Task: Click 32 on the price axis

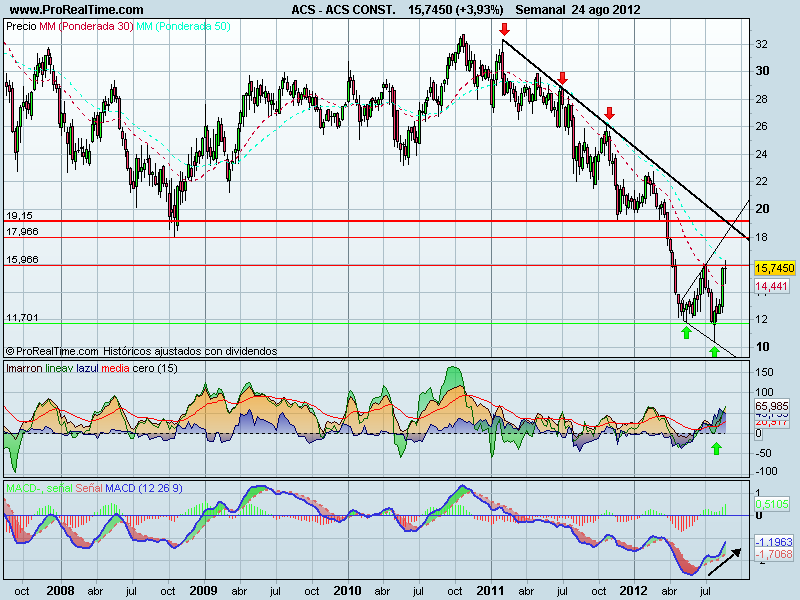Action: click(x=761, y=44)
